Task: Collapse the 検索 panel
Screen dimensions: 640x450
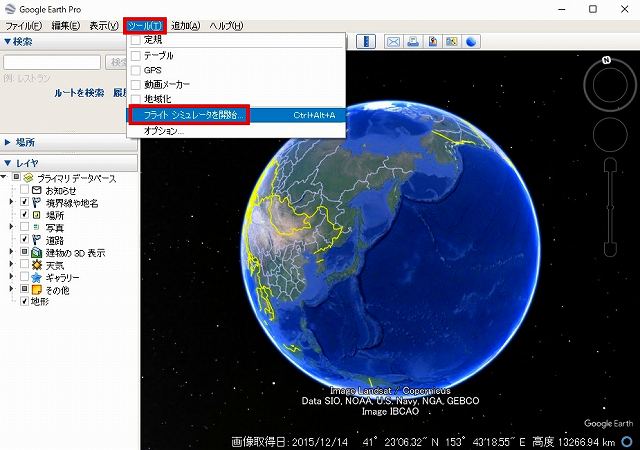Action: tap(7, 42)
